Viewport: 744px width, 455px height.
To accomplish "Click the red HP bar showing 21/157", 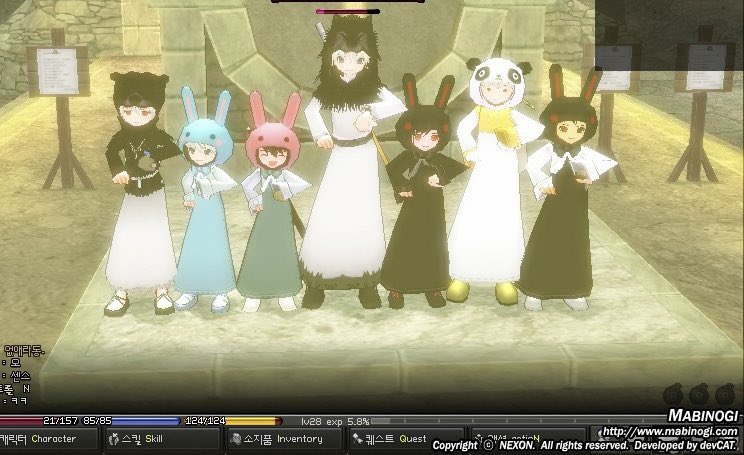I will tap(39, 421).
